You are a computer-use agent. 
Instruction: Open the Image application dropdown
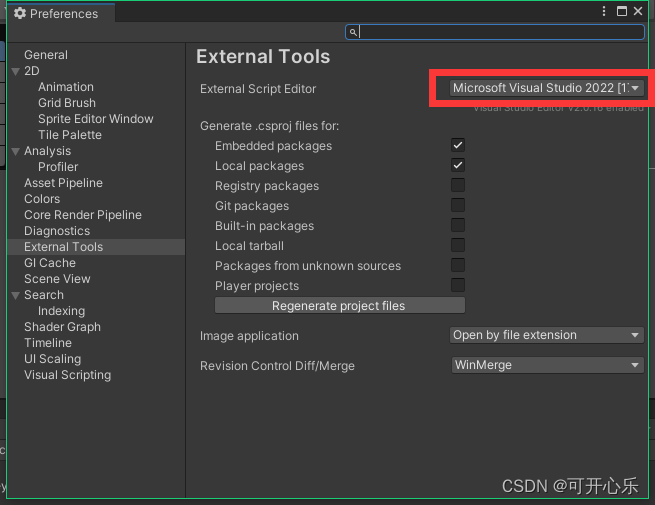coord(546,335)
